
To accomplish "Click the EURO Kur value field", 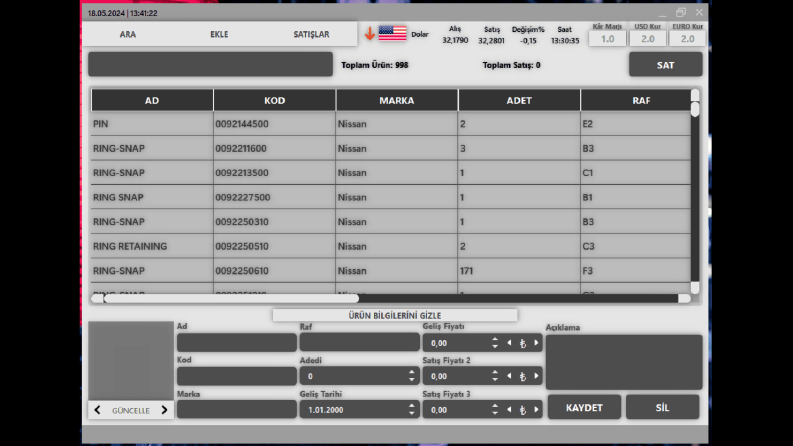I will click(x=687, y=38).
